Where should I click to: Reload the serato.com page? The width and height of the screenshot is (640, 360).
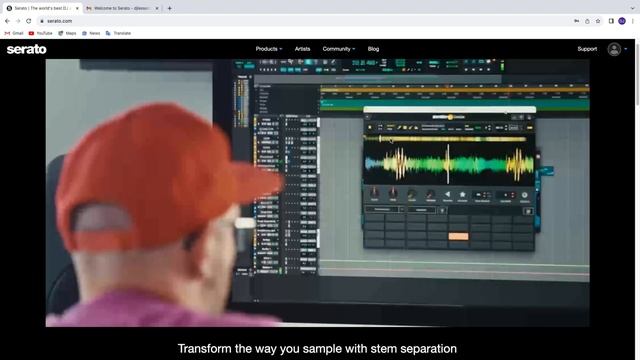[29, 21]
